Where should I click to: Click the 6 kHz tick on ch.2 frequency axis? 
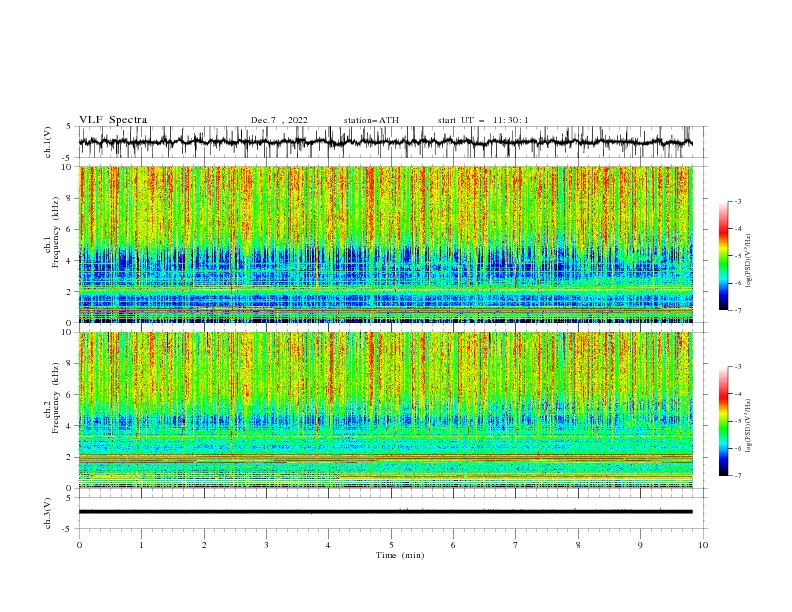tap(70, 395)
